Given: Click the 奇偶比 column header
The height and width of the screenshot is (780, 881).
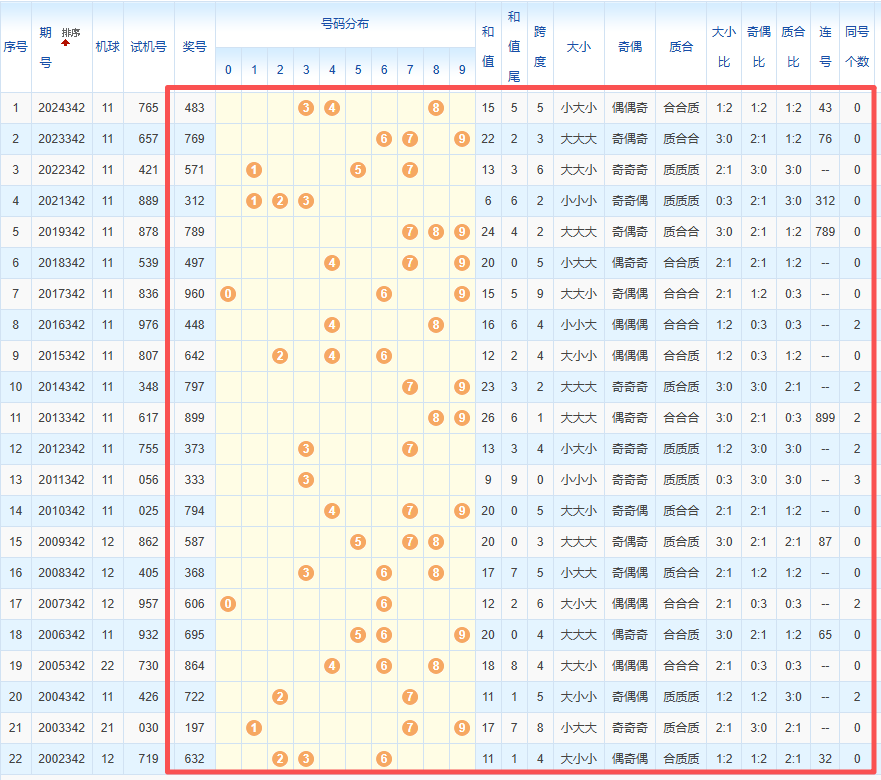Looking at the screenshot, I should (x=759, y=47).
